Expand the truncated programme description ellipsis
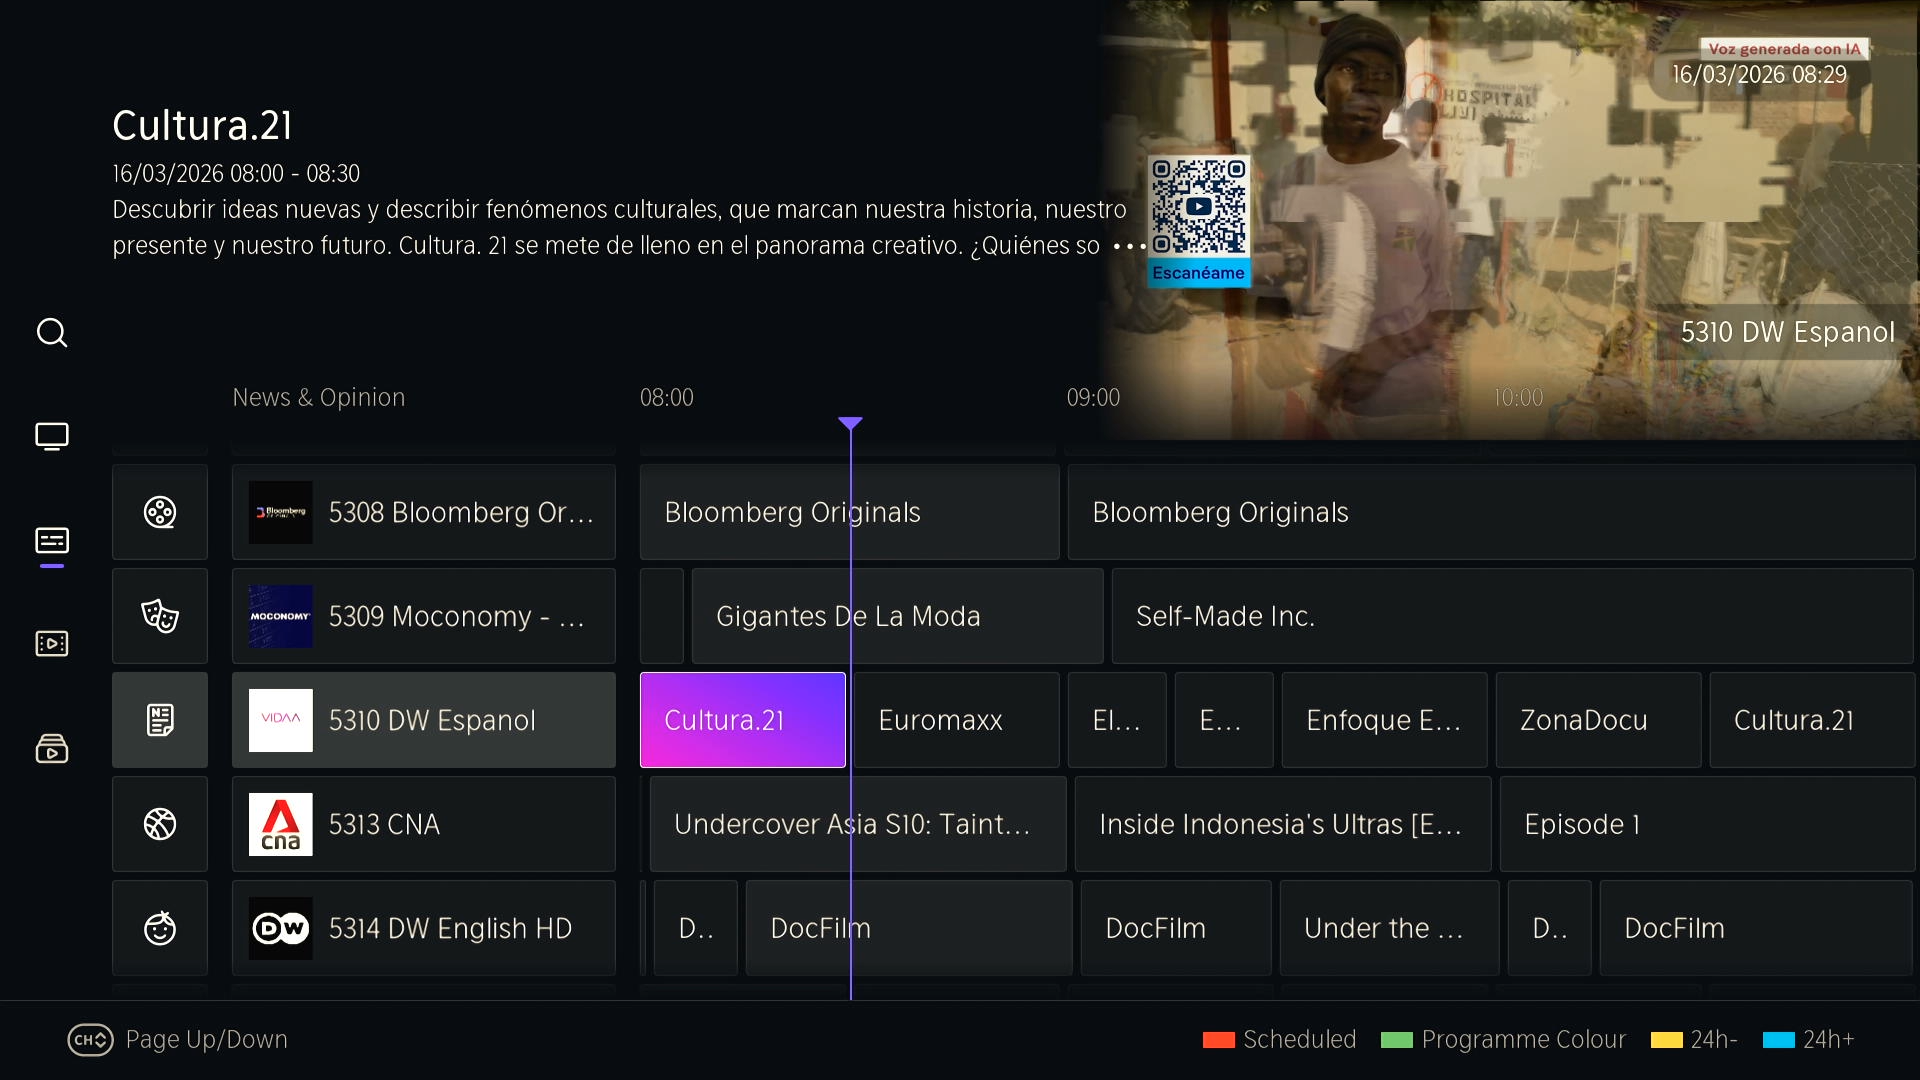1920x1080 pixels. [1129, 246]
